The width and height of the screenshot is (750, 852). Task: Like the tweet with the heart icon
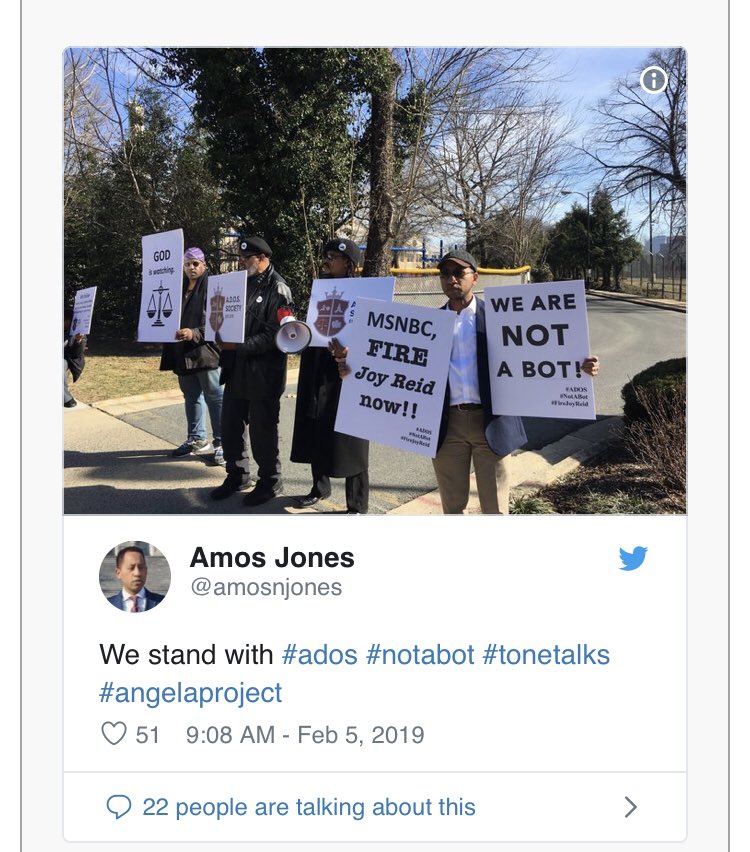[x=114, y=734]
